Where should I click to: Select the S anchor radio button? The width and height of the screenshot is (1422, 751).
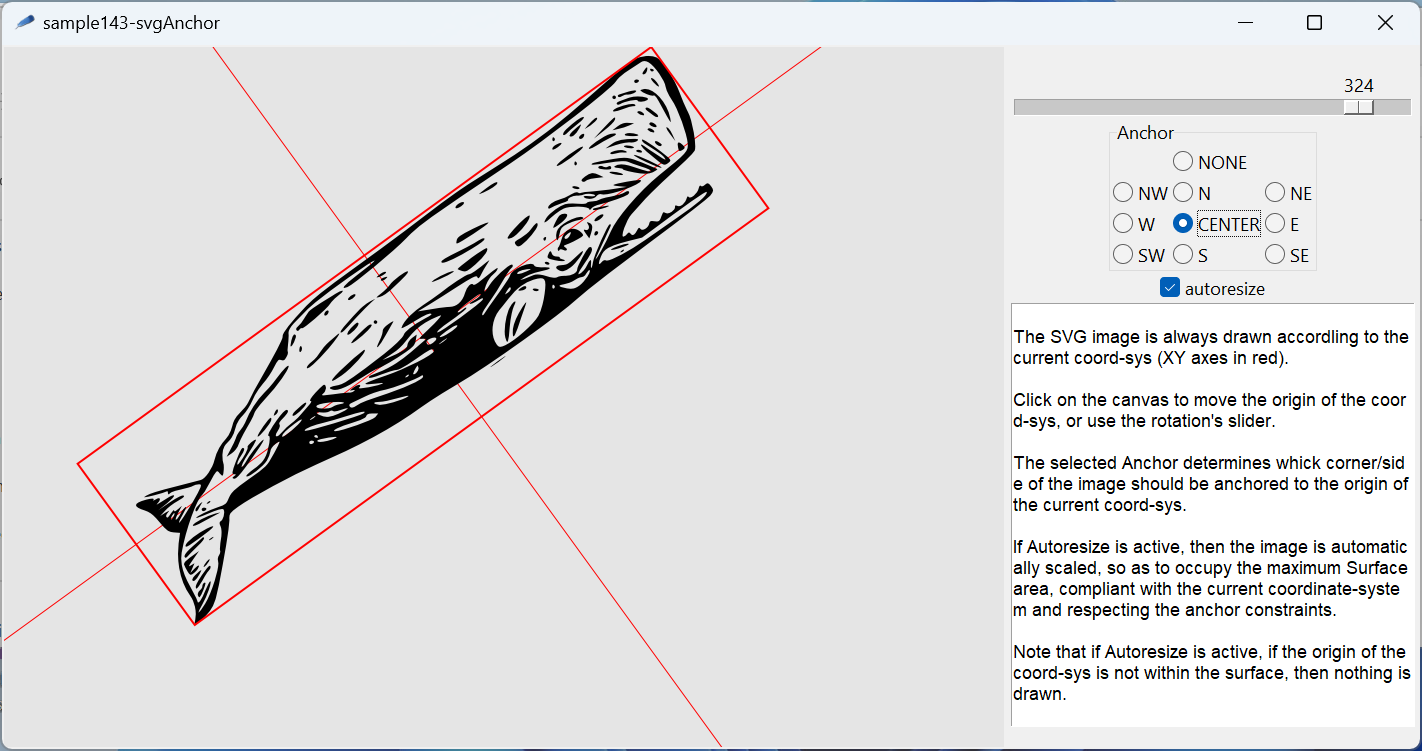pos(1191,255)
